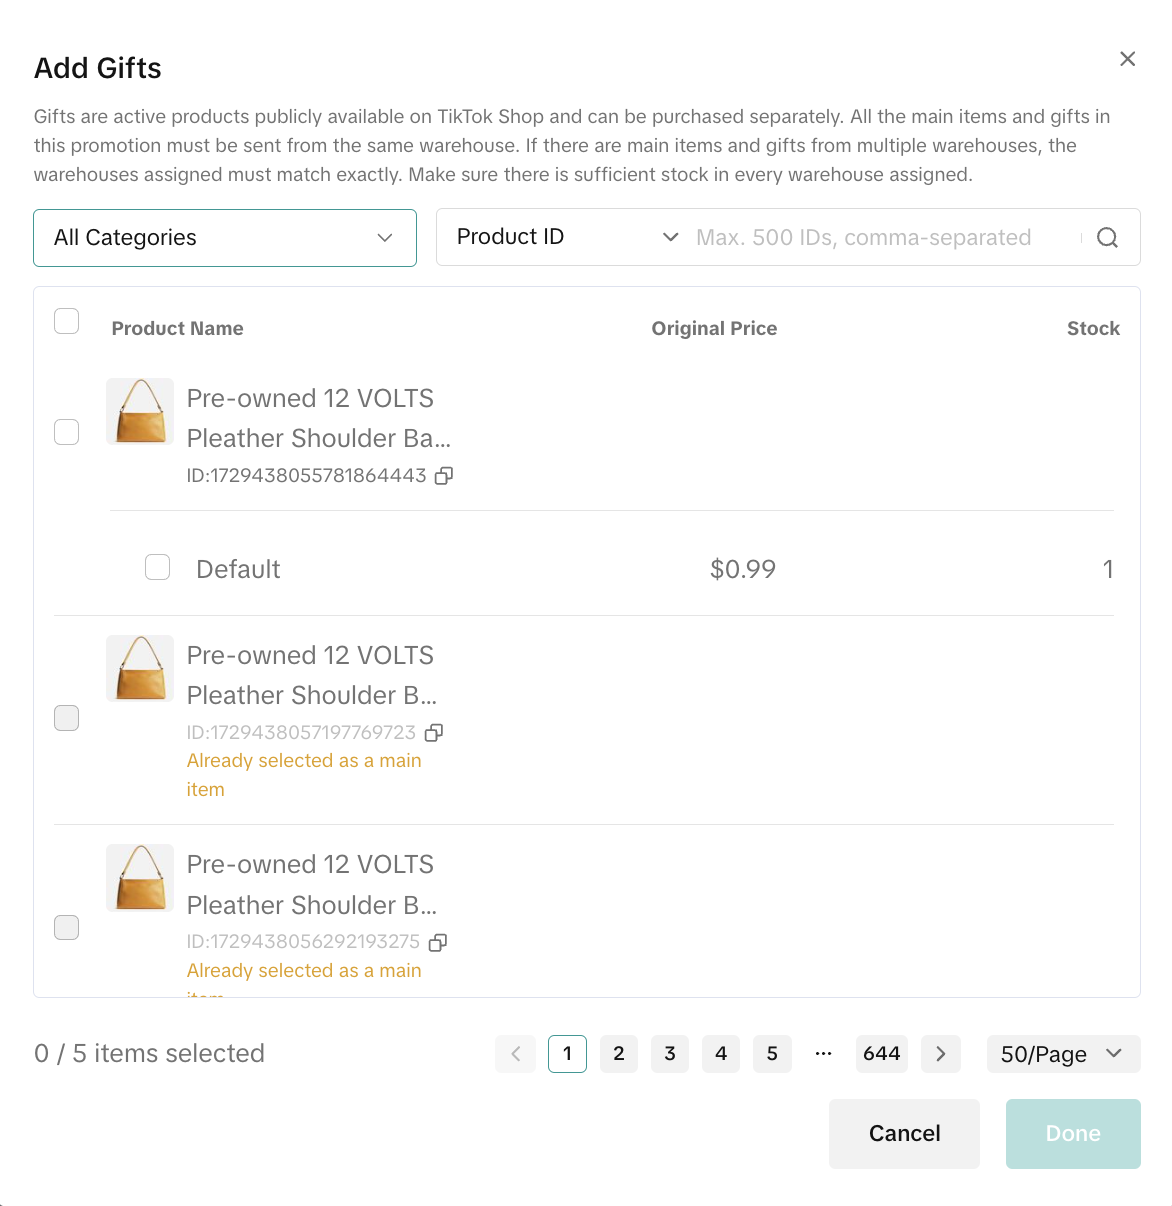Jump to page 3

coord(670,1054)
